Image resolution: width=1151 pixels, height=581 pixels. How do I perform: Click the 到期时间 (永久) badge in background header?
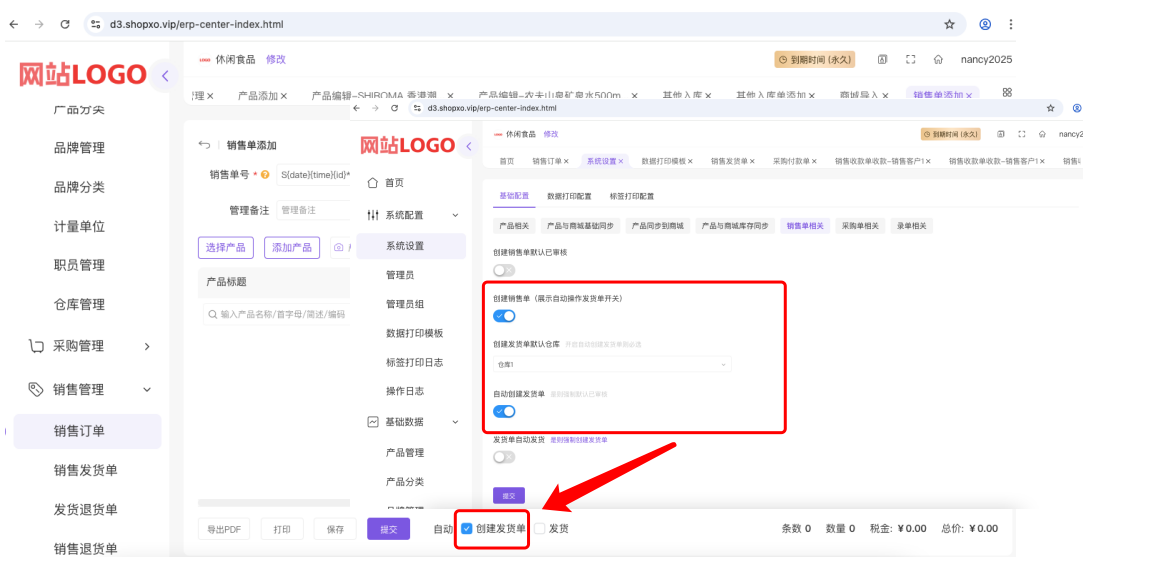[x=815, y=59]
